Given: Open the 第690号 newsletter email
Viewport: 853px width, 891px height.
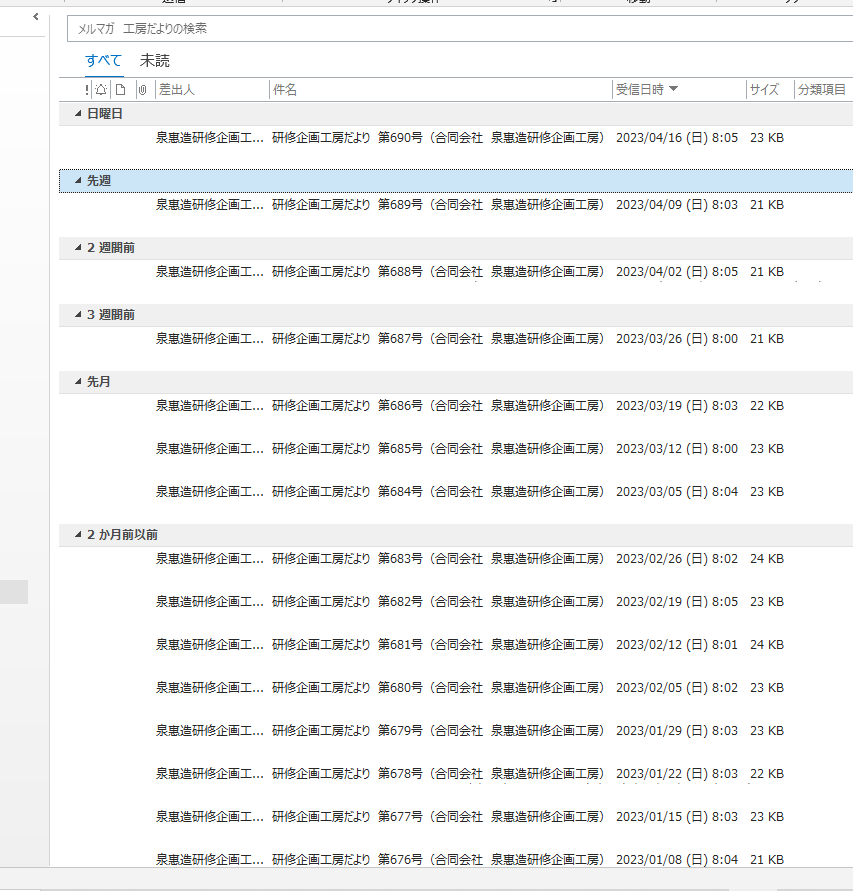Looking at the screenshot, I should (456, 138).
